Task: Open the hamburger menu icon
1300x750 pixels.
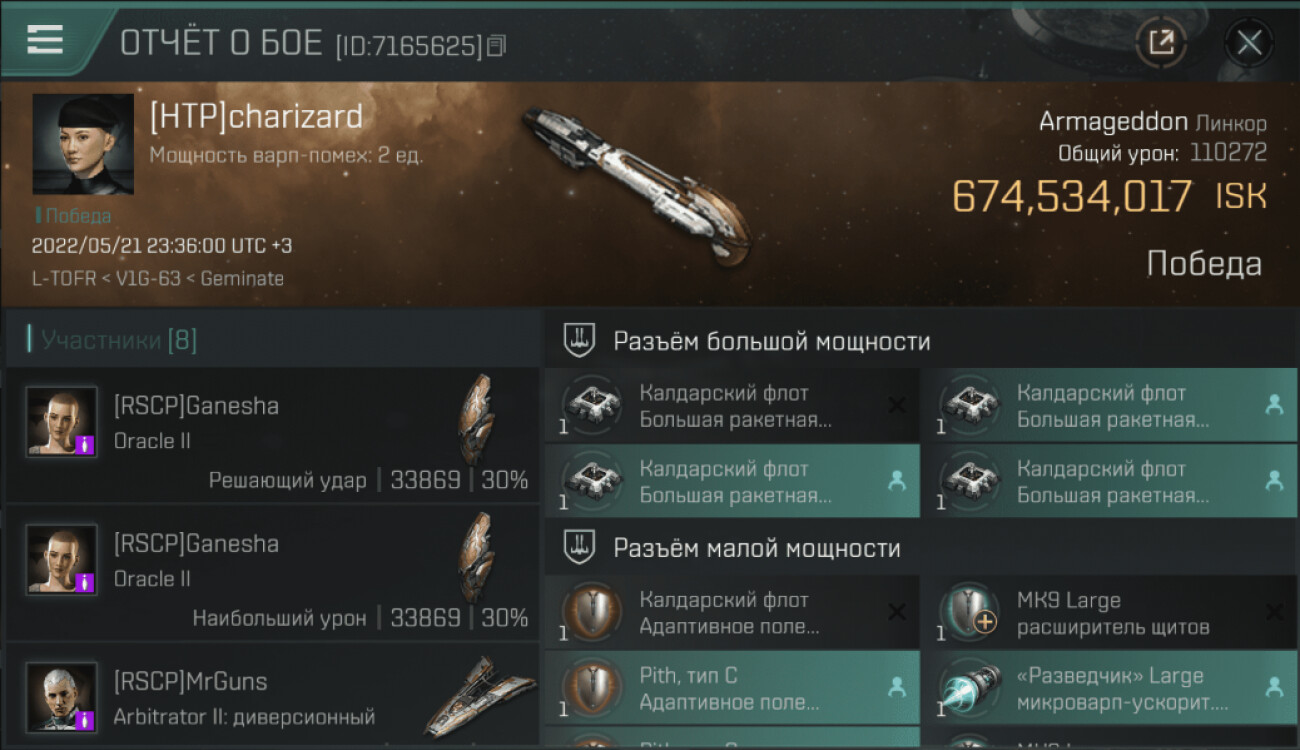Action: tap(45, 39)
